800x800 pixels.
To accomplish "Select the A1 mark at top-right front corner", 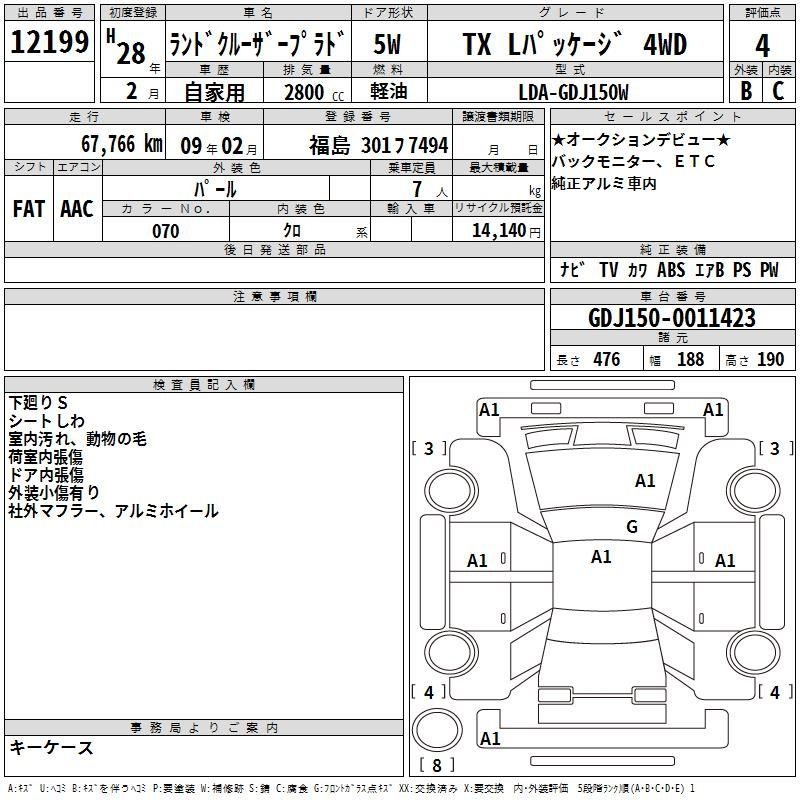I will click(713, 409).
